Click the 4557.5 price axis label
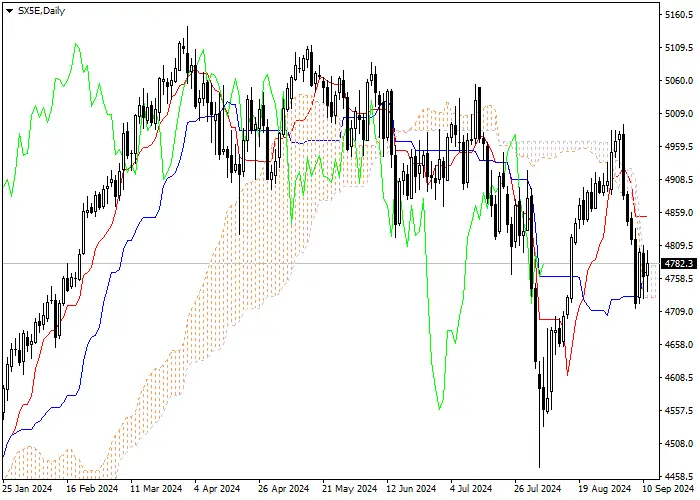 (x=679, y=410)
